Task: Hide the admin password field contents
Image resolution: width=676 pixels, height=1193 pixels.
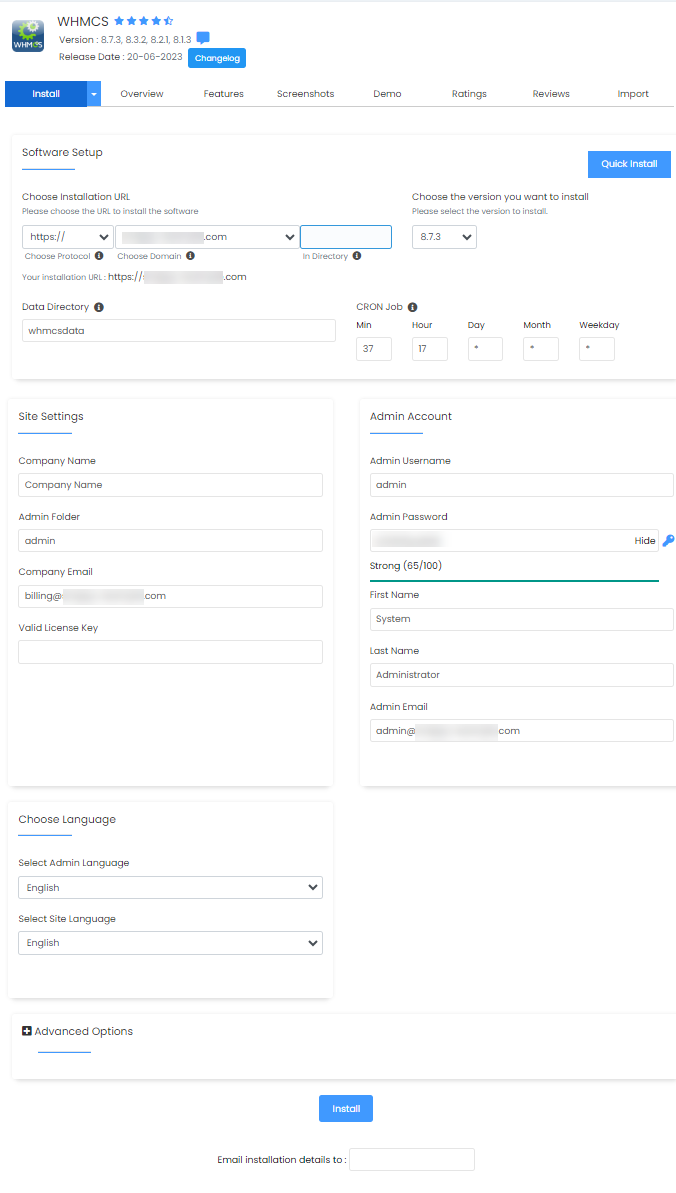Action: (x=644, y=540)
